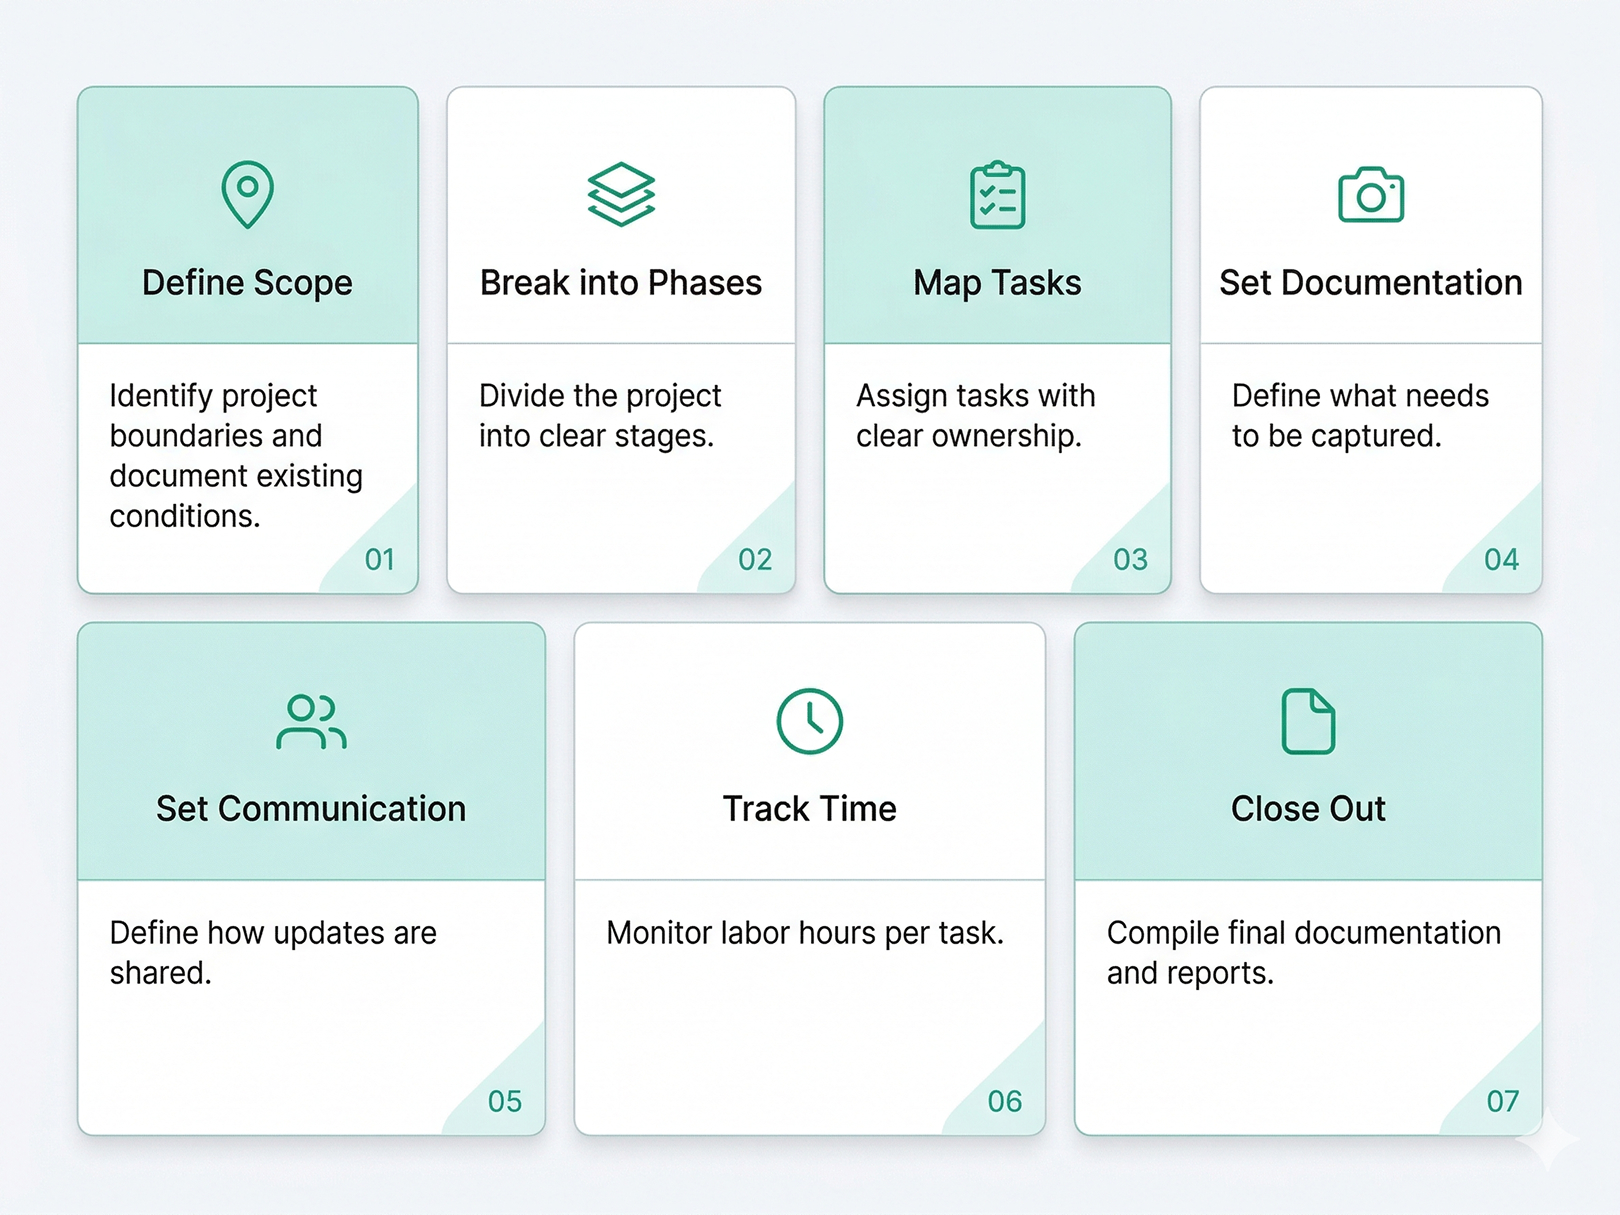This screenshot has height=1215, width=1620.
Task: Click the number badge 06
Action: [x=1003, y=1101]
